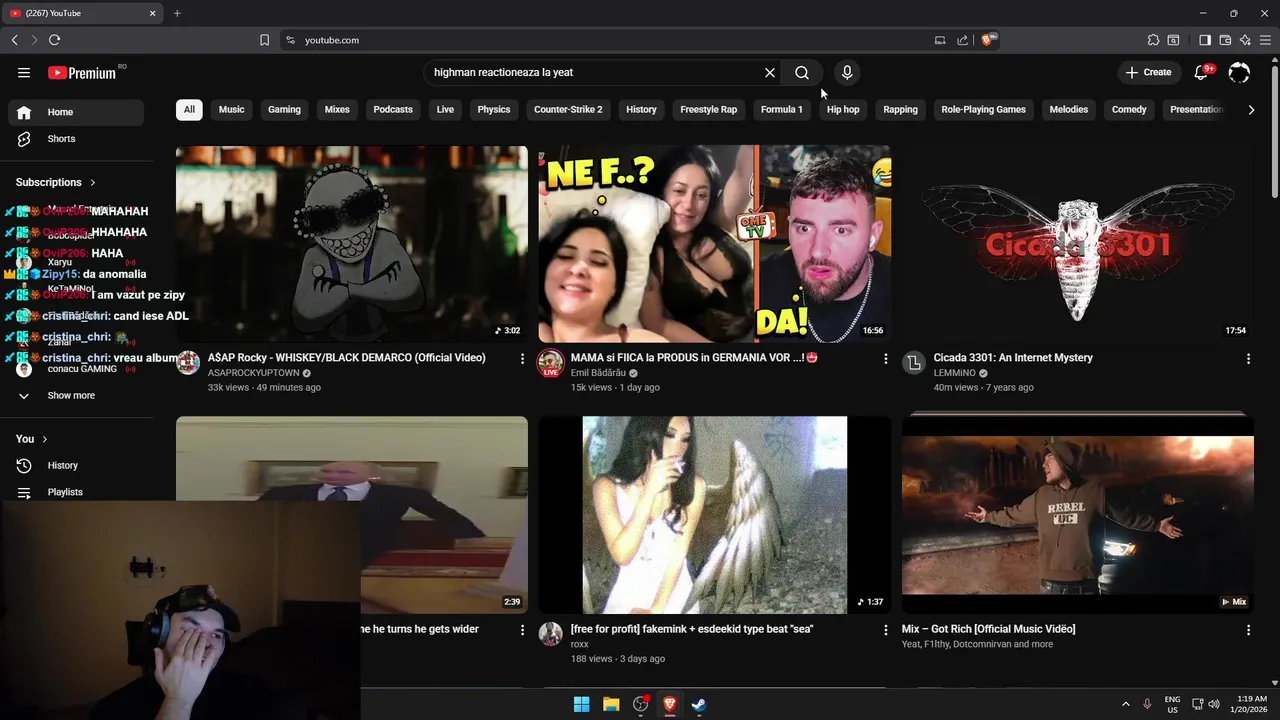1280x720 pixels.
Task: Open browser extensions puzzle icon
Action: (x=1153, y=40)
